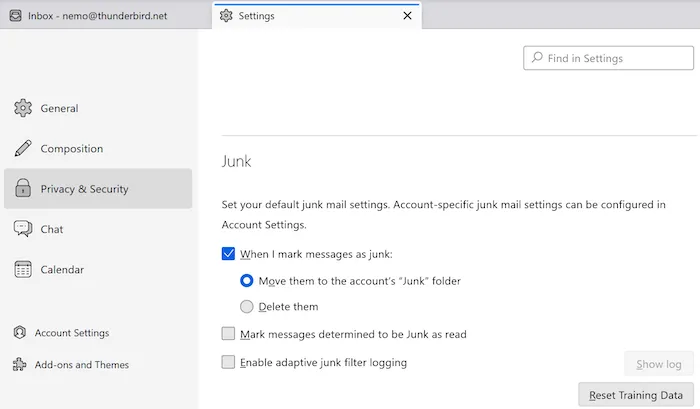Click the Chat speech bubble icon
The width and height of the screenshot is (700, 409).
click(x=22, y=229)
